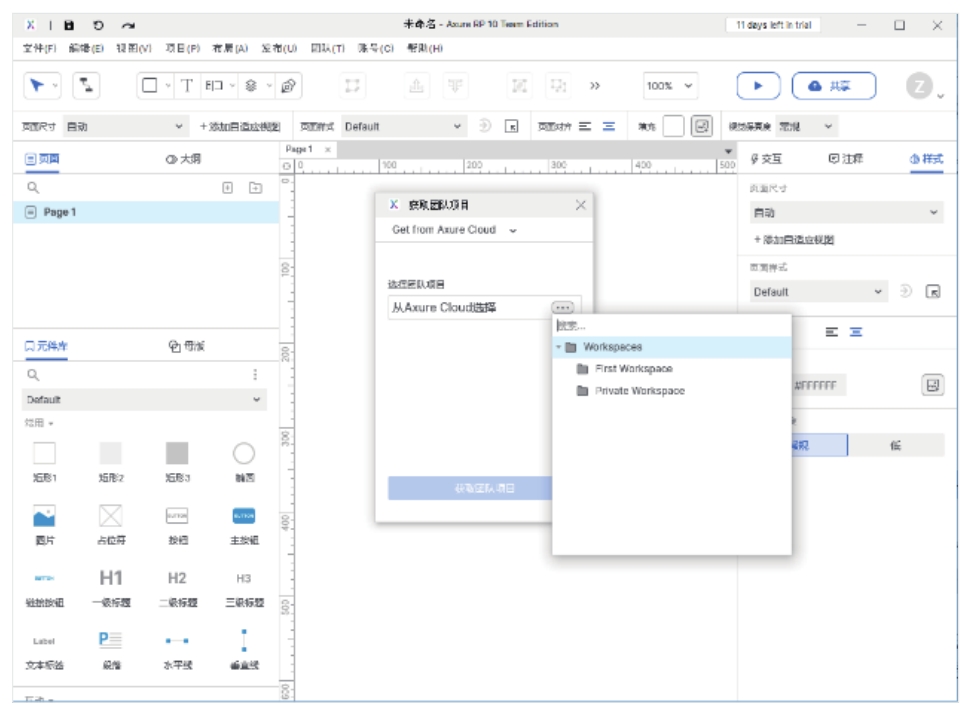968x711 pixels.
Task: Click the white fill color swatch
Action: pyautogui.click(x=674, y=127)
